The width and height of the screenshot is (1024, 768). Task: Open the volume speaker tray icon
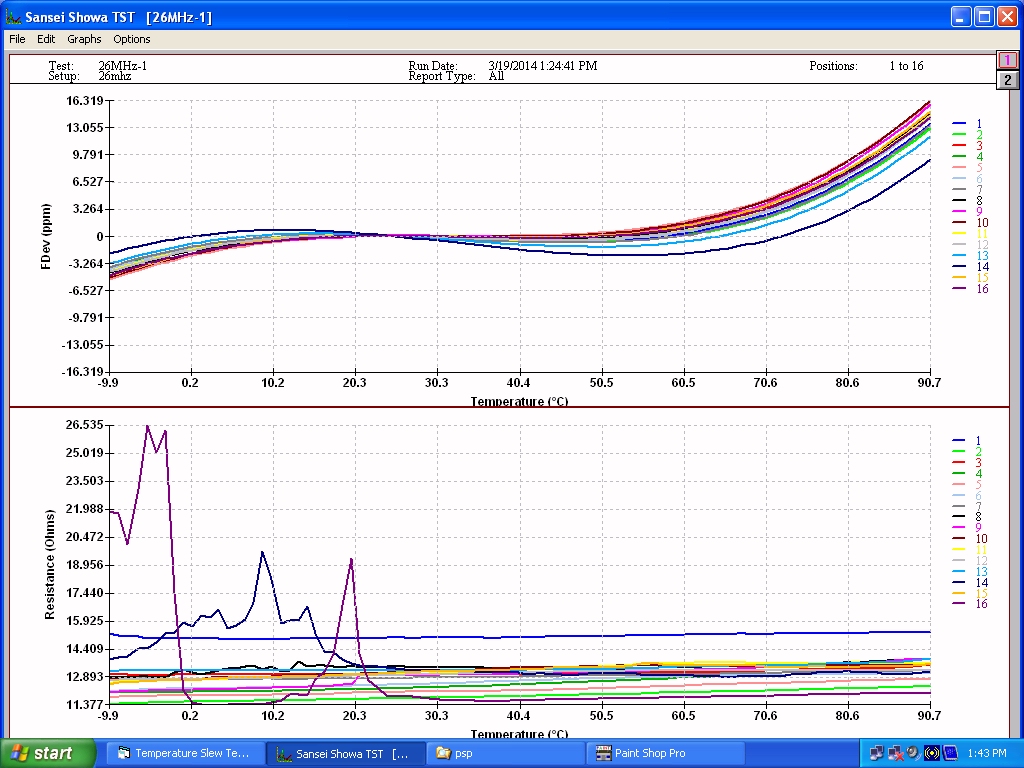(x=913, y=753)
